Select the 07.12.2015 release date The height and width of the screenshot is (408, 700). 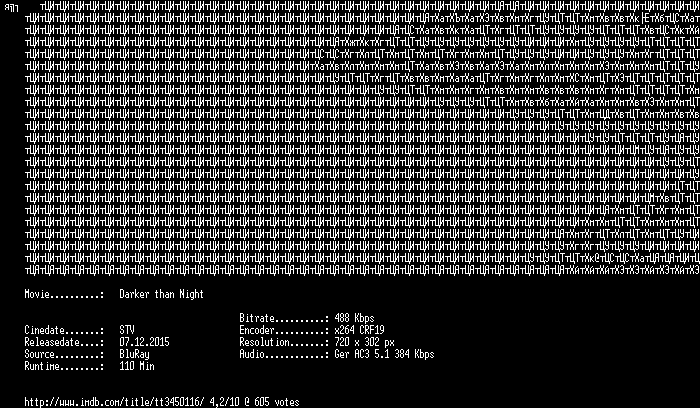[x=144, y=342]
